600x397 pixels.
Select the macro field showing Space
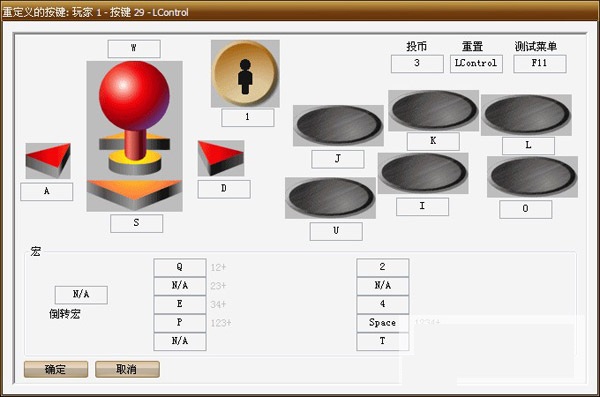click(383, 323)
